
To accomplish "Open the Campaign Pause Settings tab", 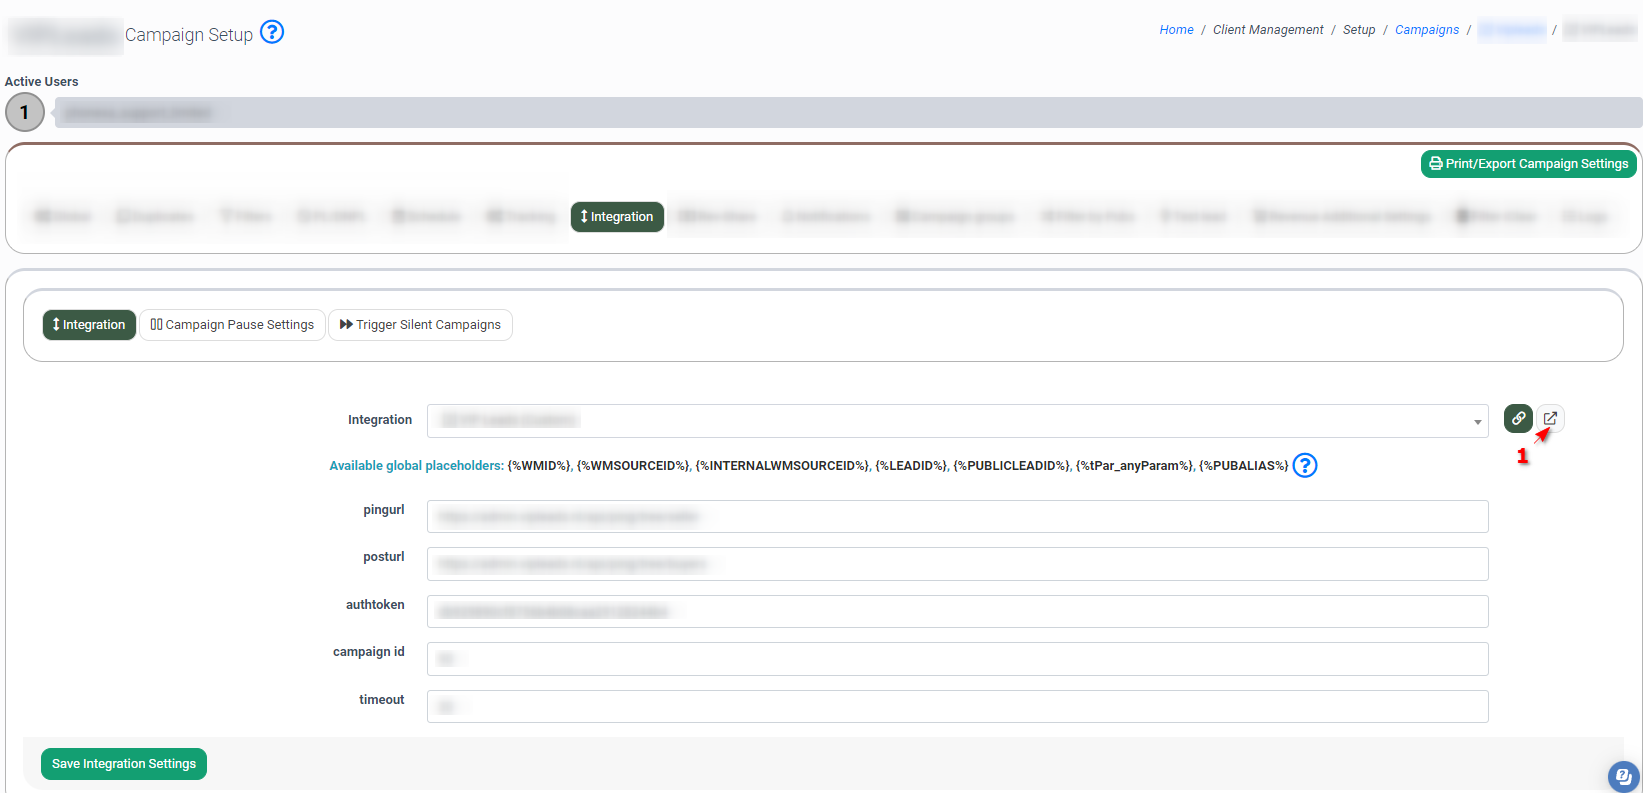I will [x=232, y=325].
